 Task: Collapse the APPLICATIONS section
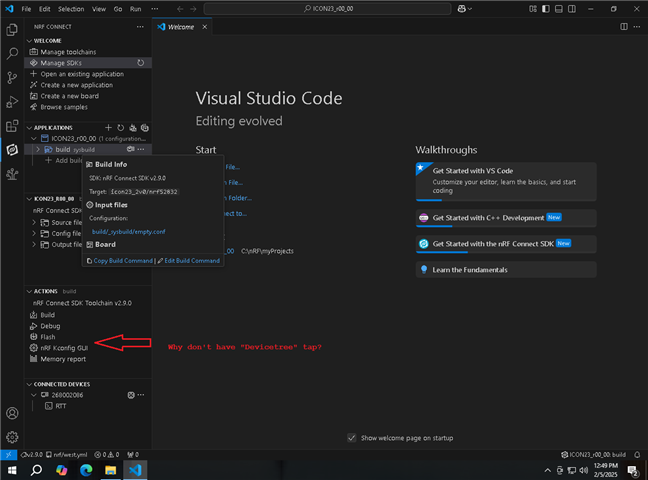point(29,127)
